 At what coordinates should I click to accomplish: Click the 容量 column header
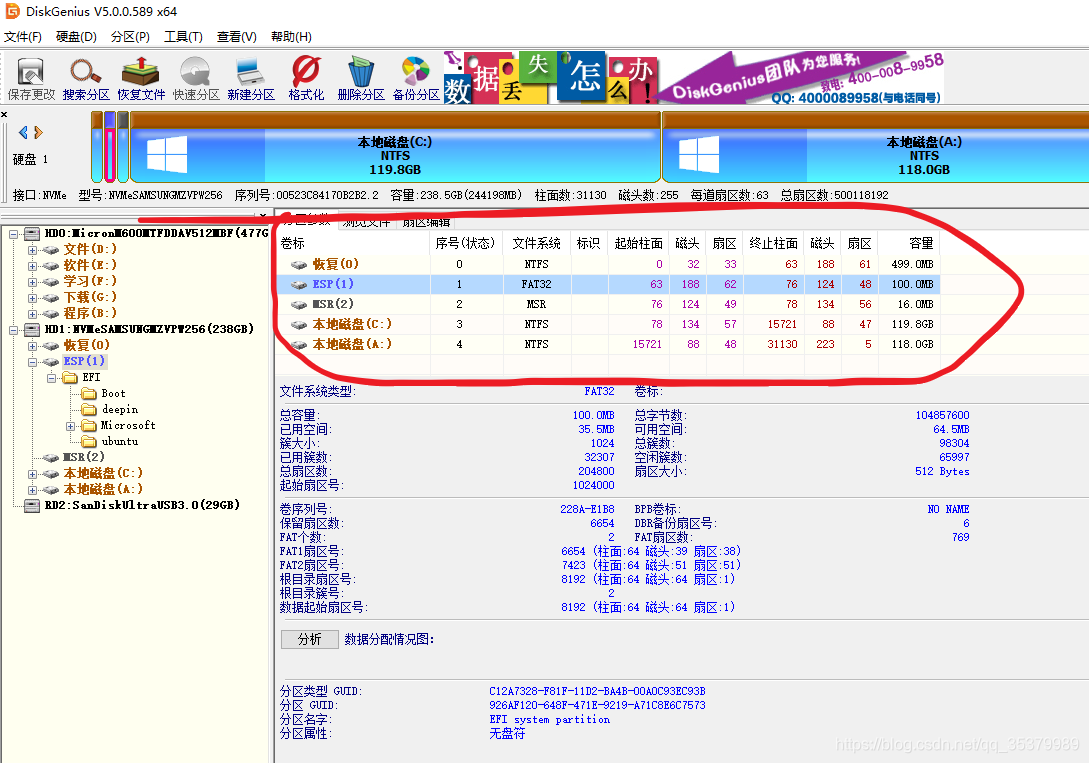[x=909, y=243]
